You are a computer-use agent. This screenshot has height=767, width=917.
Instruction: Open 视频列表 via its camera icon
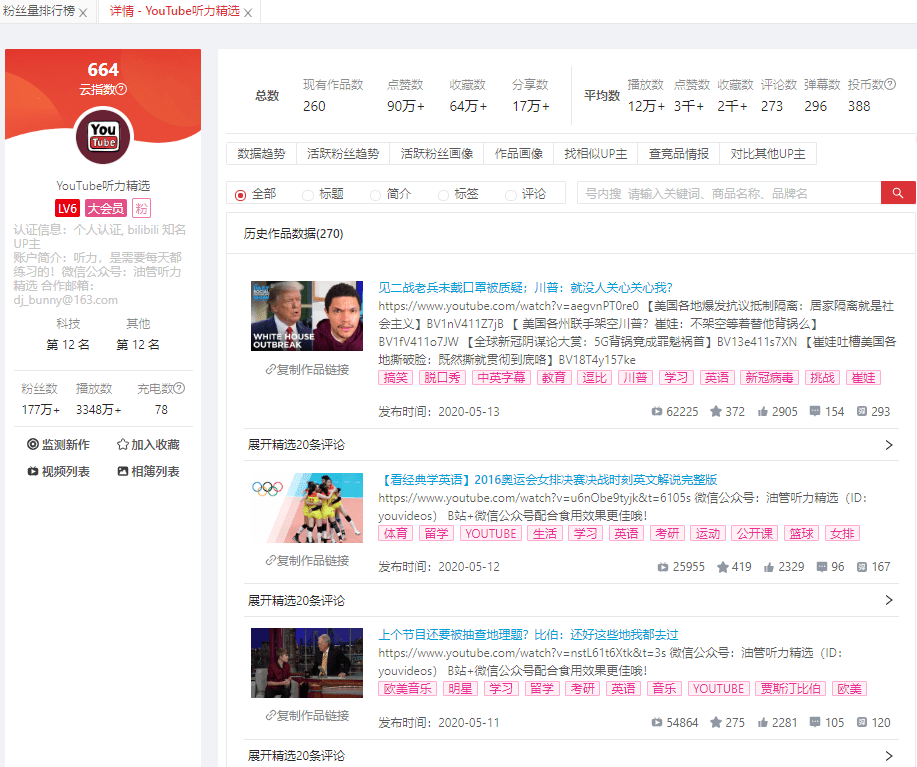point(33,471)
